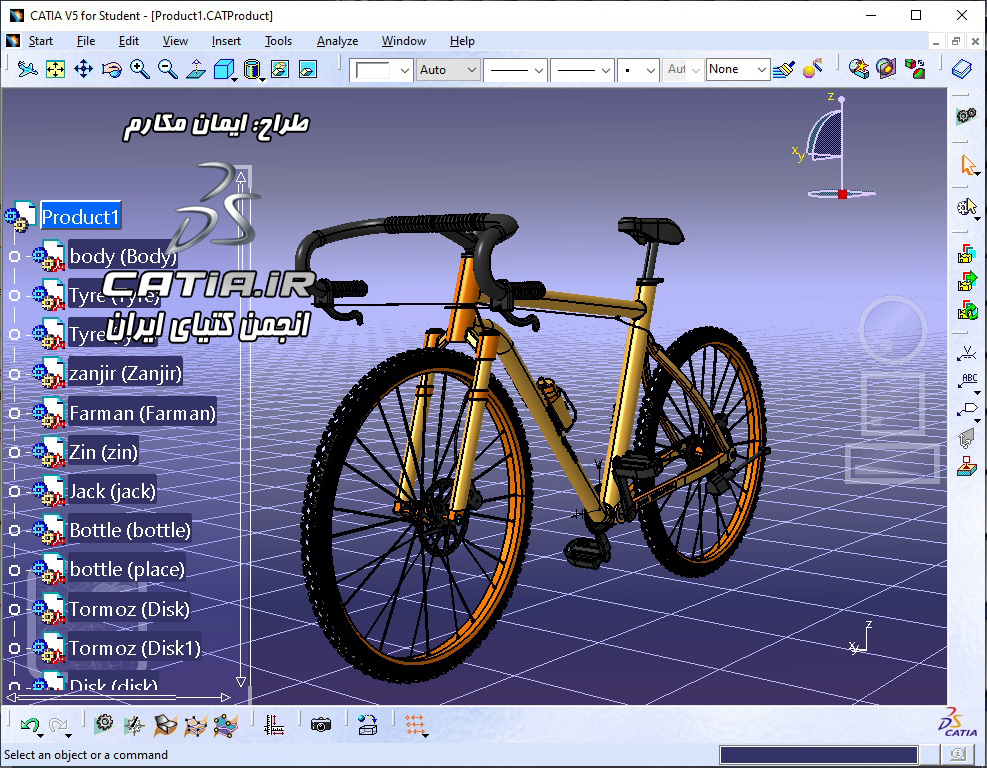Image resolution: width=987 pixels, height=768 pixels.
Task: Activate the Rotate view tool
Action: 111,69
